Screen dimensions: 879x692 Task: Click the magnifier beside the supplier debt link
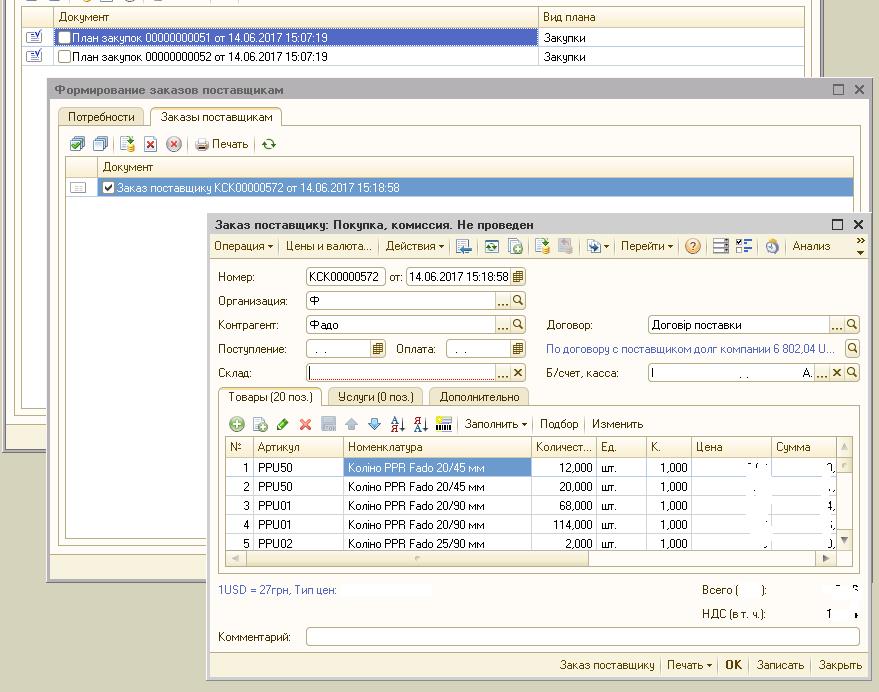852,349
